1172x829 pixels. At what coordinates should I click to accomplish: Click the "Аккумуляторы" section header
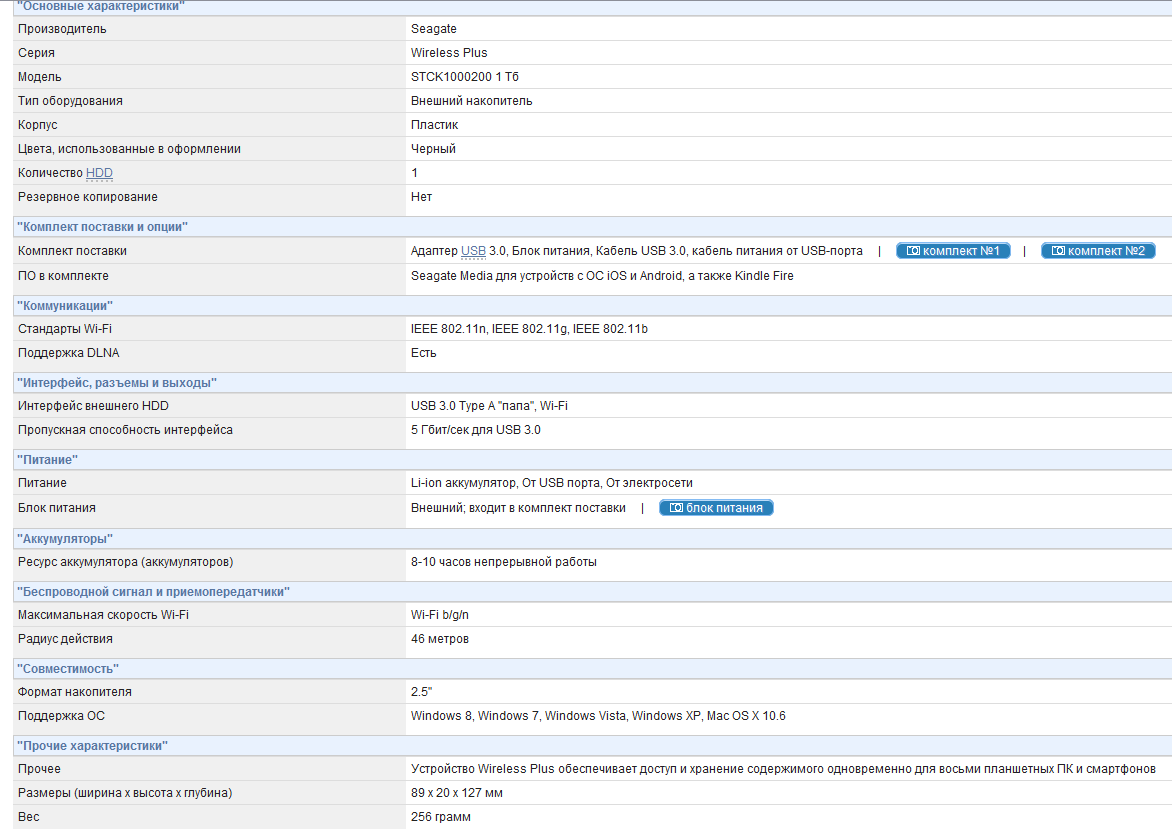coord(65,539)
